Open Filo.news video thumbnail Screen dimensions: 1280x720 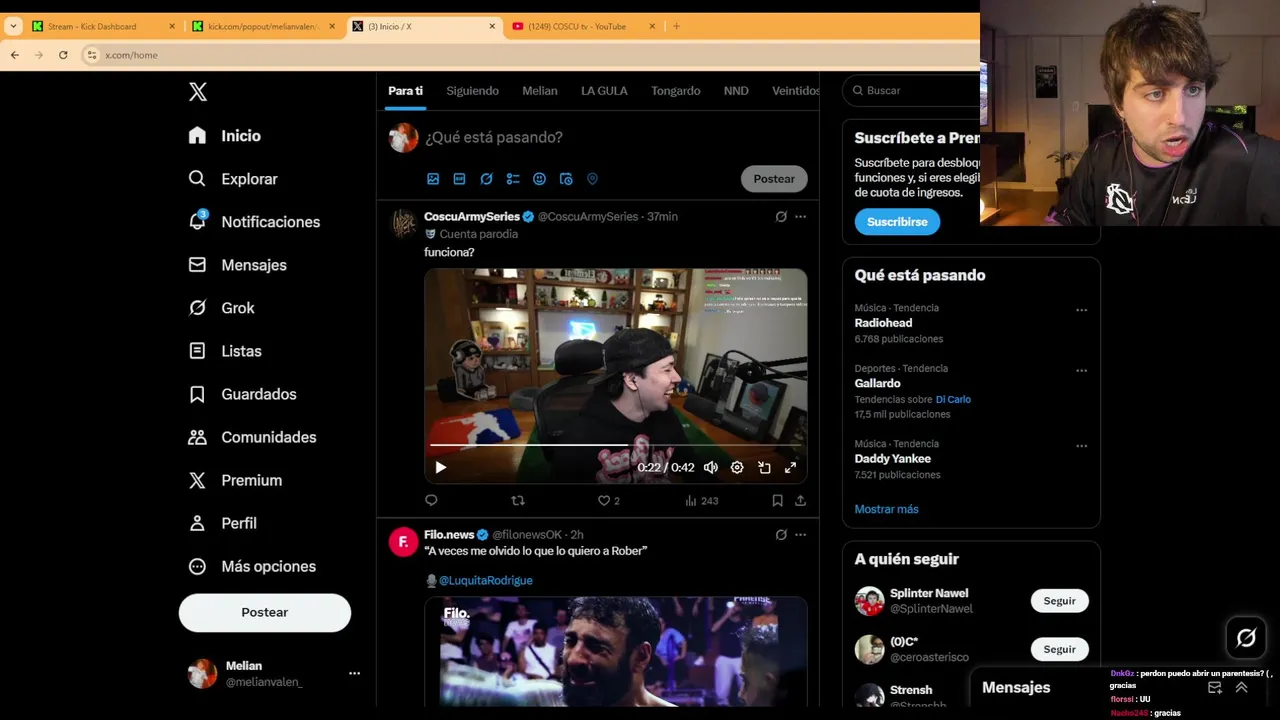coord(615,651)
